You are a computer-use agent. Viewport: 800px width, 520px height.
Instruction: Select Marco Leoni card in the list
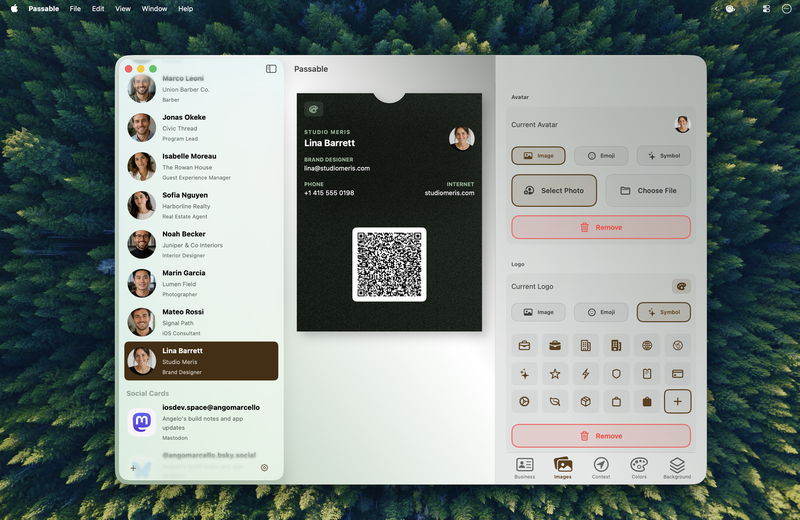click(201, 89)
